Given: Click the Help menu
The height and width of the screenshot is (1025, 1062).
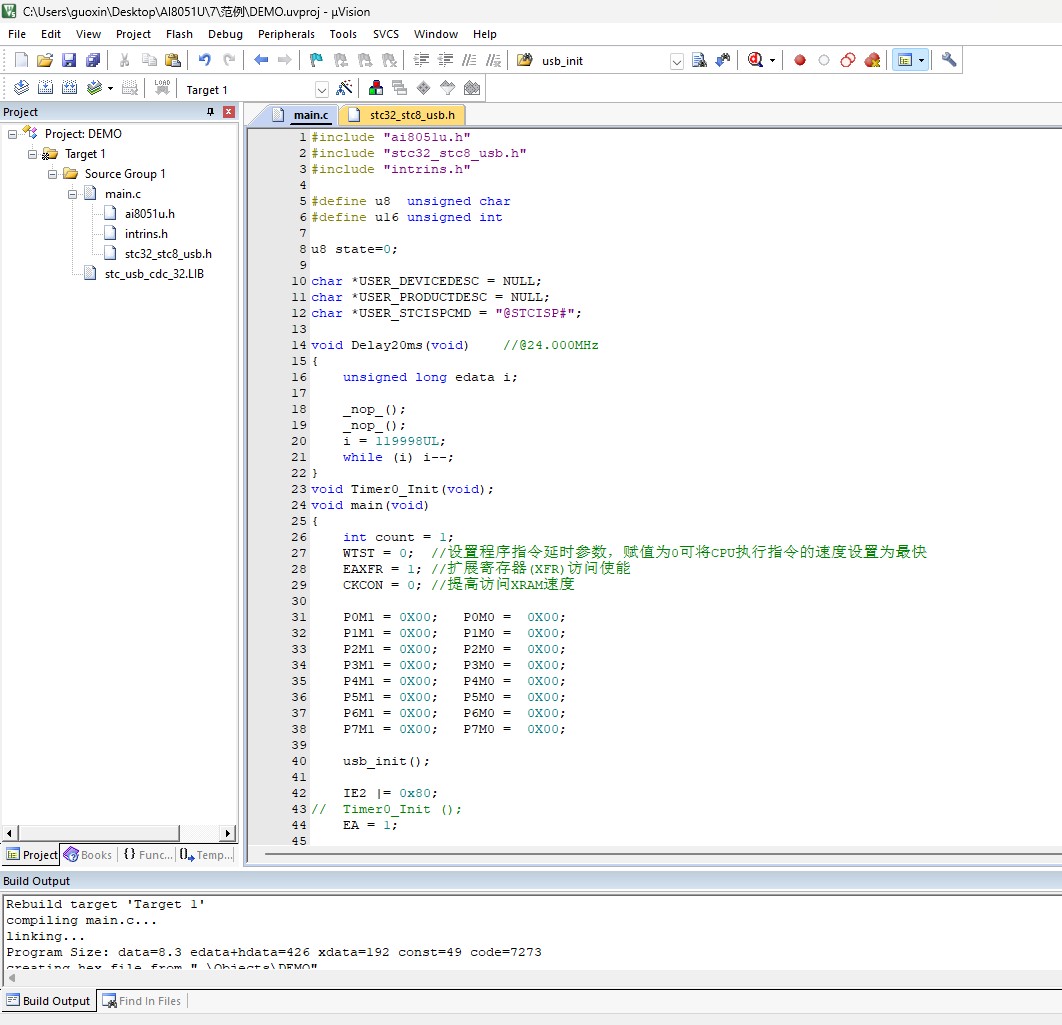Looking at the screenshot, I should click(484, 34).
